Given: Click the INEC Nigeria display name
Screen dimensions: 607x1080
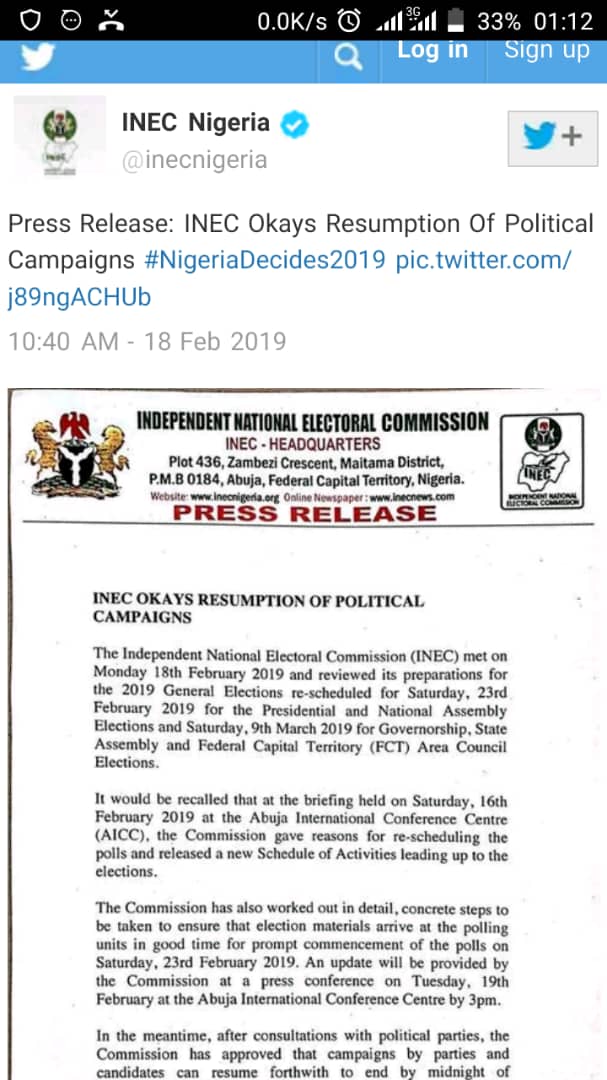Looking at the screenshot, I should tap(196, 123).
